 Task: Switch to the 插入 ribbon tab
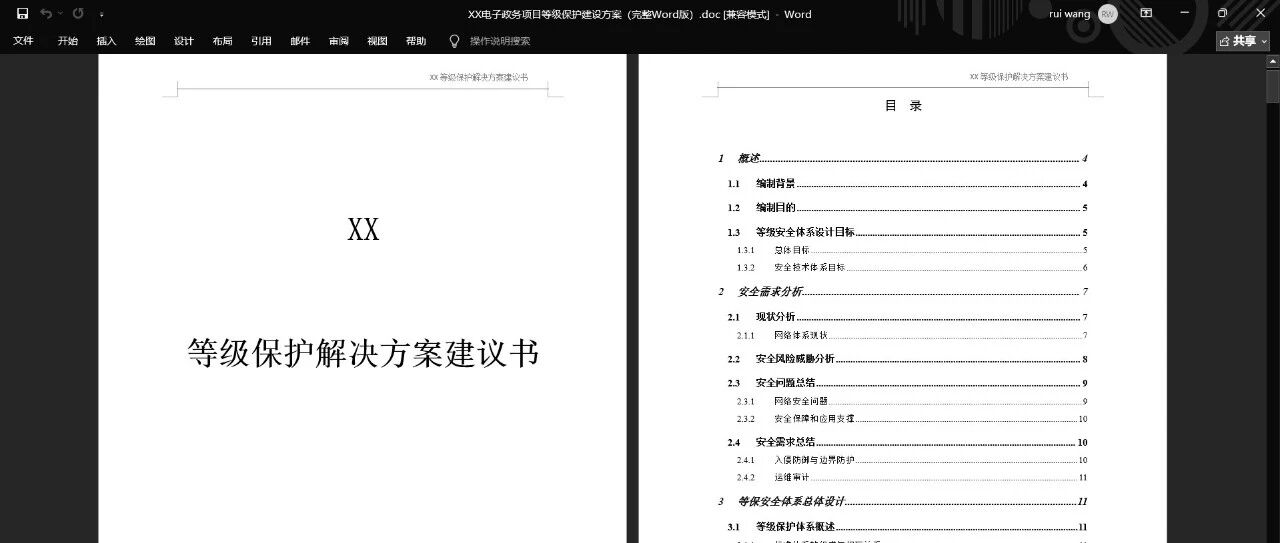coord(107,41)
